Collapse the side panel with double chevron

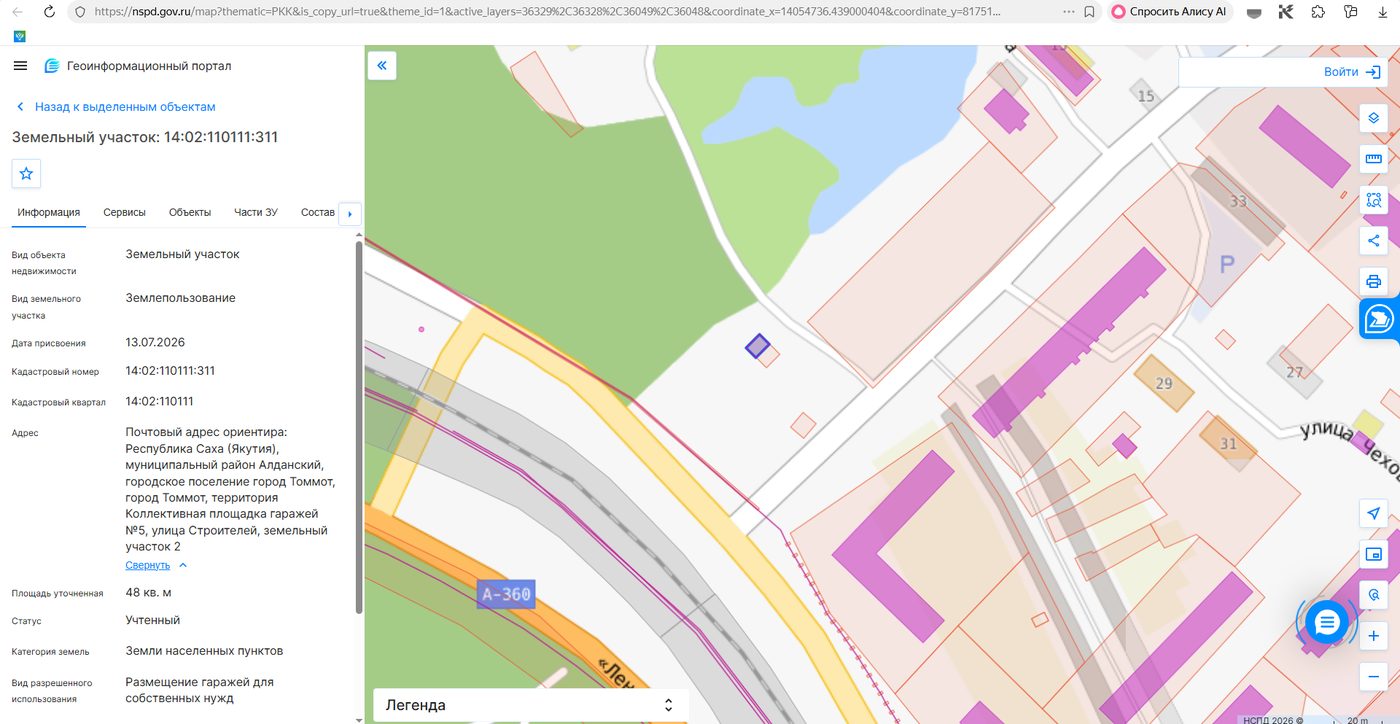click(382, 66)
